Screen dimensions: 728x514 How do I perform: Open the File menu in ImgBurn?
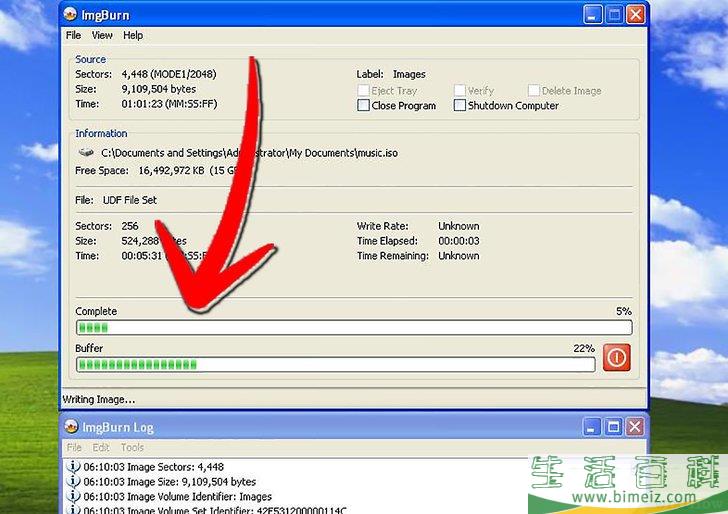[x=73, y=35]
